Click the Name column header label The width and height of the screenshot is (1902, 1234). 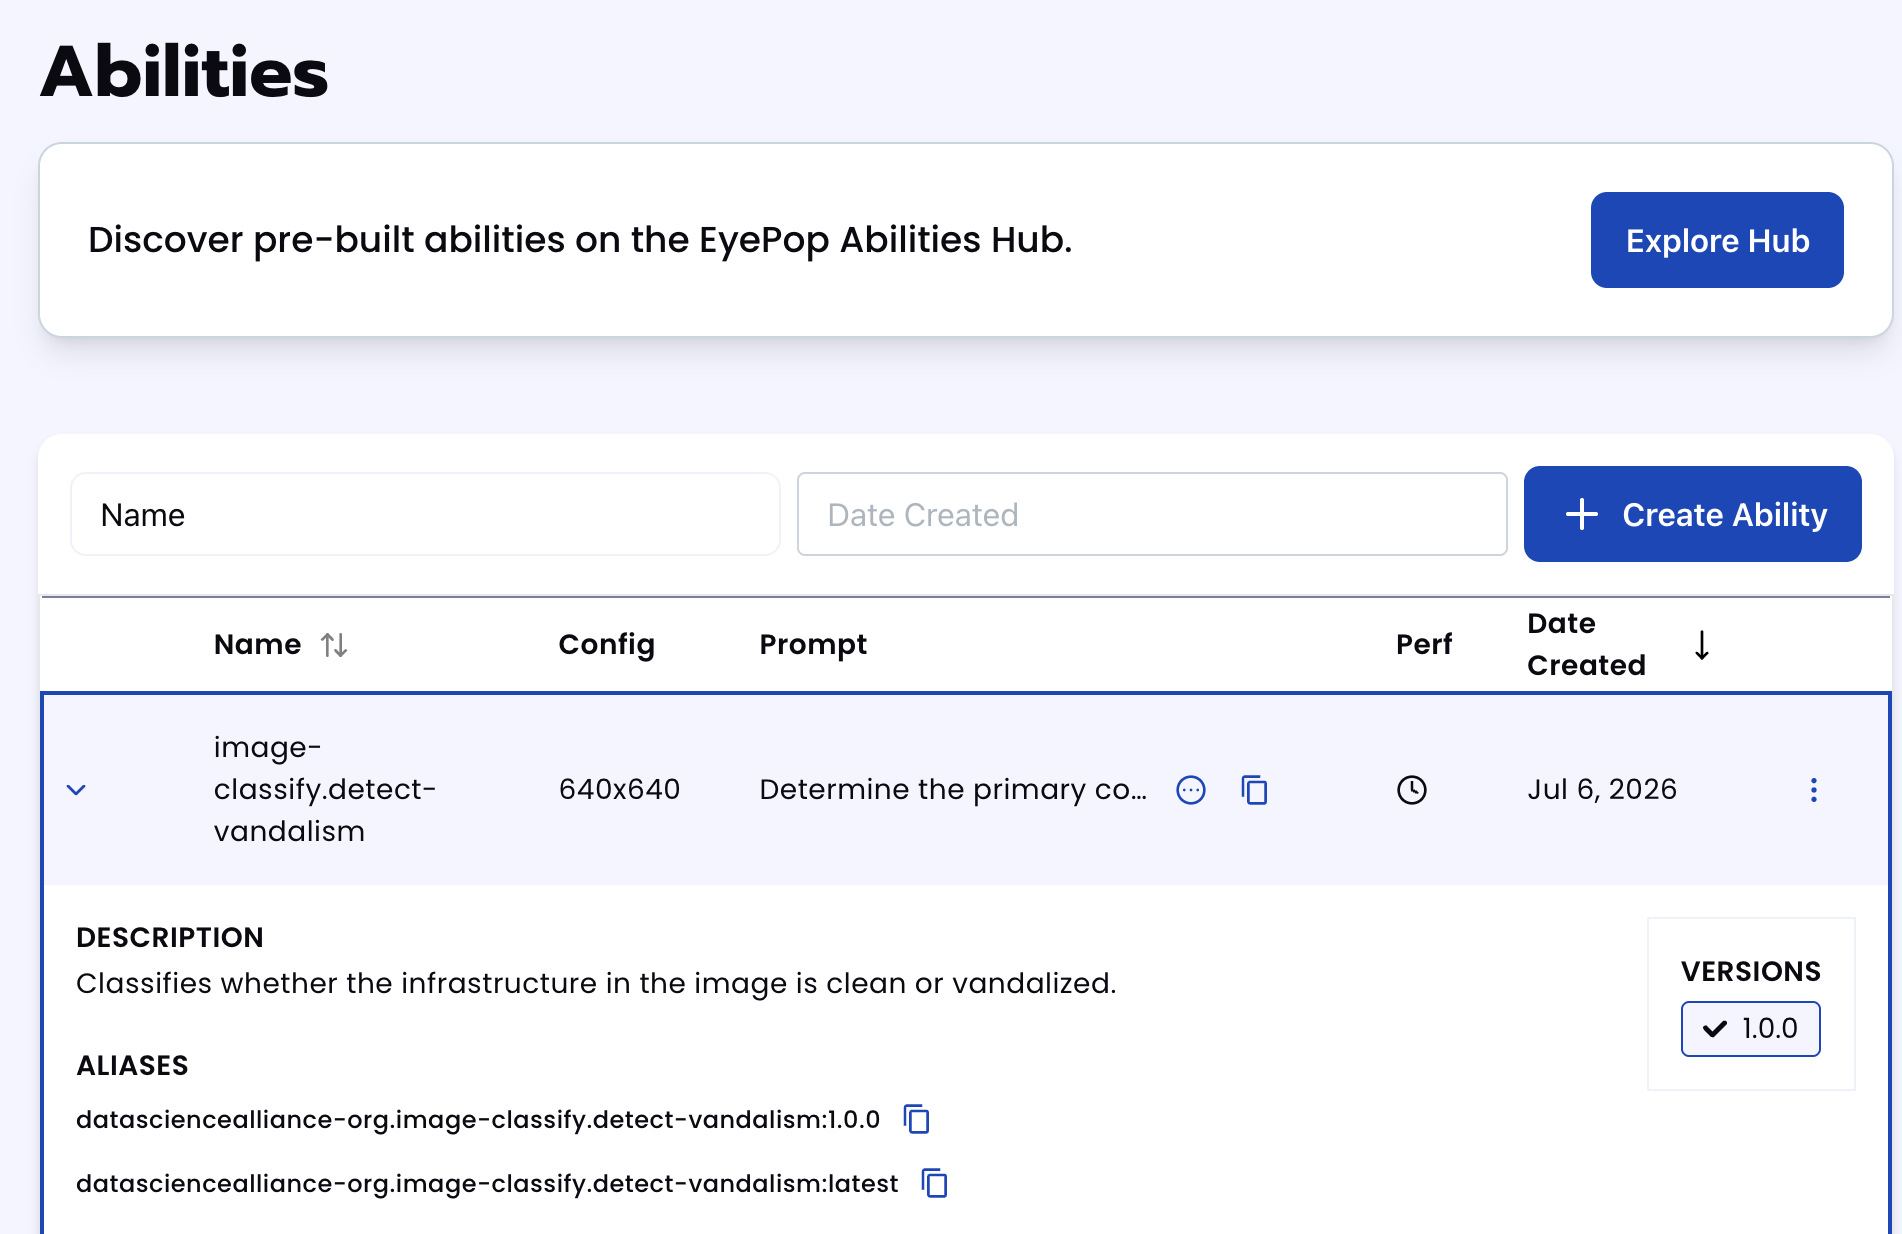(257, 644)
